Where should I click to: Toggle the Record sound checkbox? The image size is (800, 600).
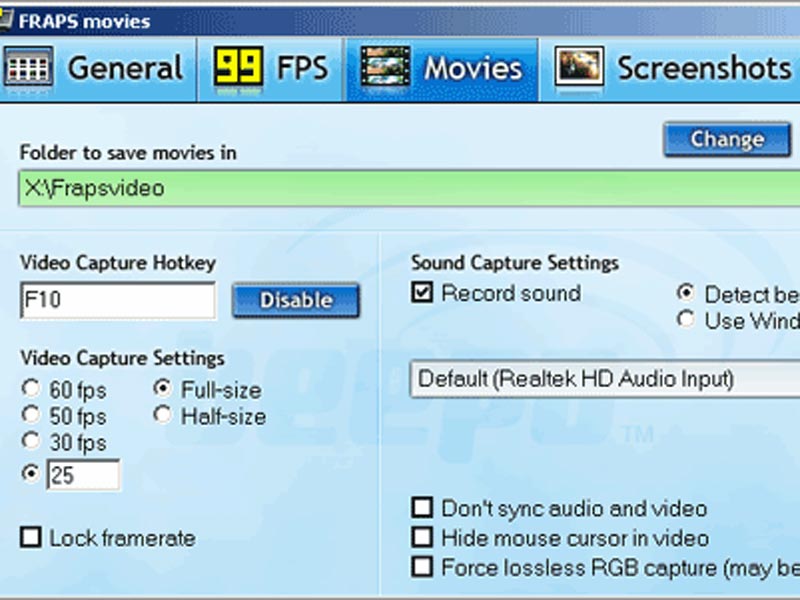click(423, 293)
